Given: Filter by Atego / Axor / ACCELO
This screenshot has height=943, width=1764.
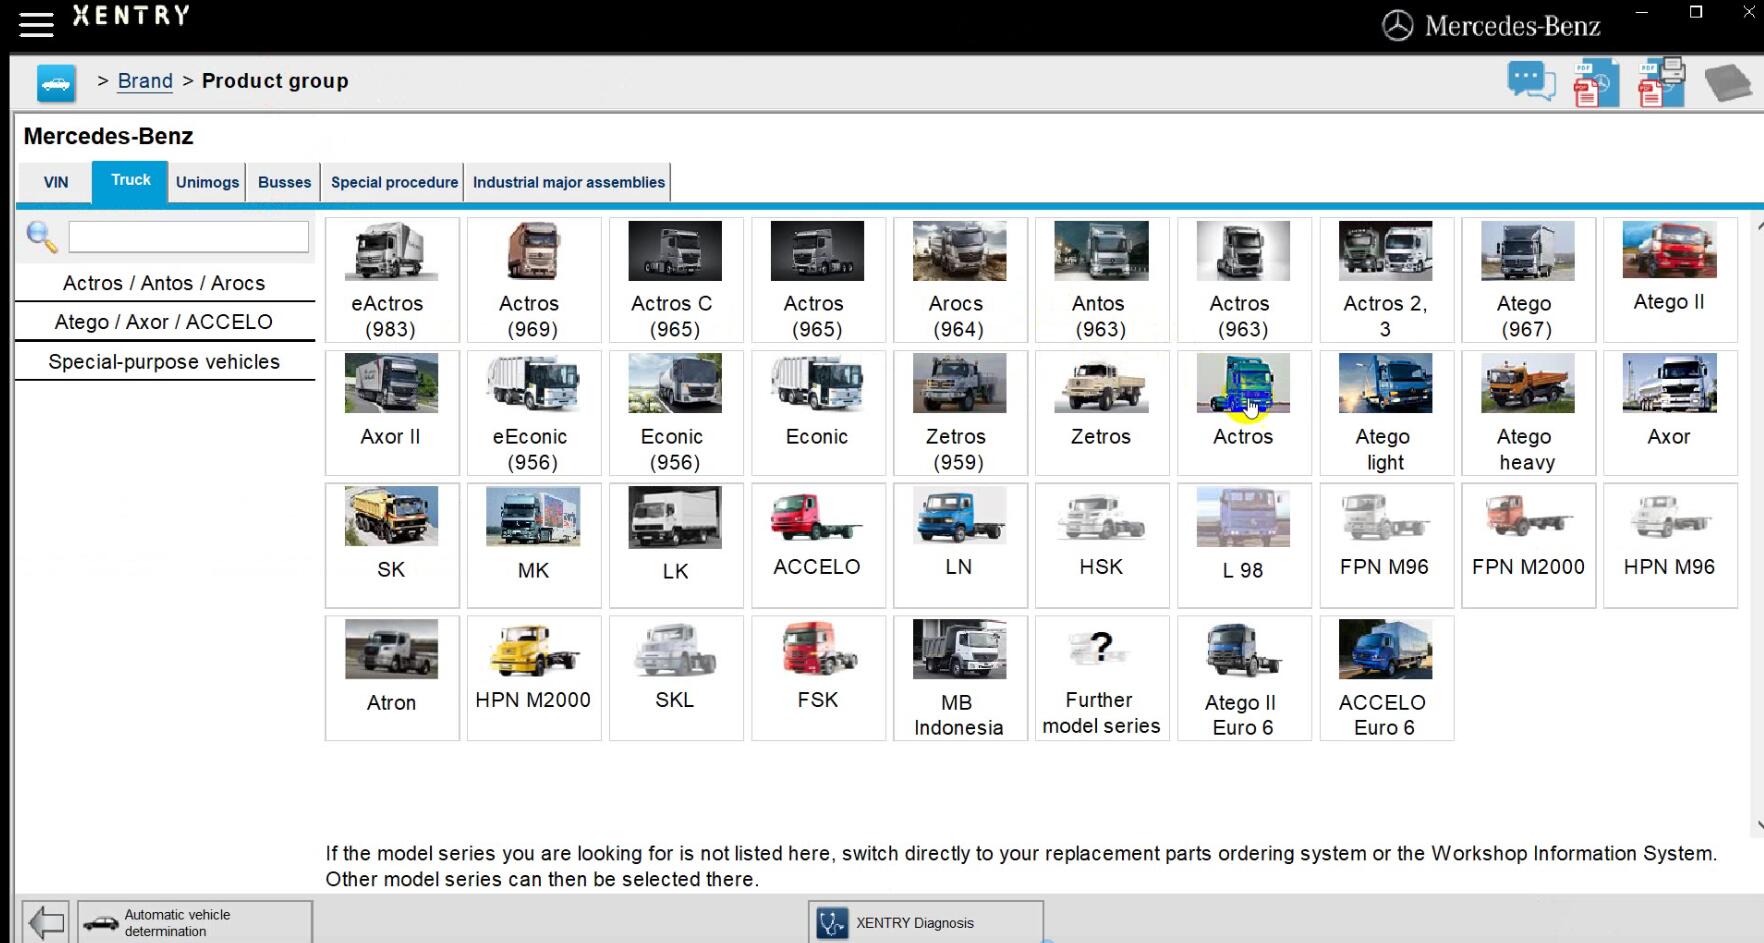Looking at the screenshot, I should pos(164,322).
